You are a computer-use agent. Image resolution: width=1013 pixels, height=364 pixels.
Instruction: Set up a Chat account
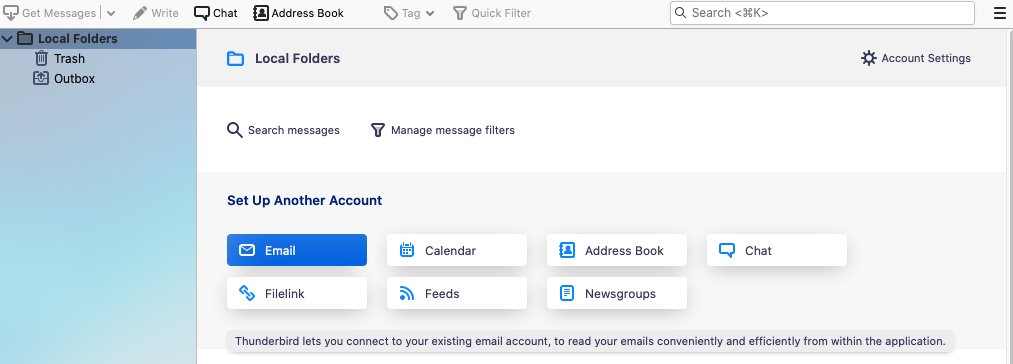(x=777, y=250)
